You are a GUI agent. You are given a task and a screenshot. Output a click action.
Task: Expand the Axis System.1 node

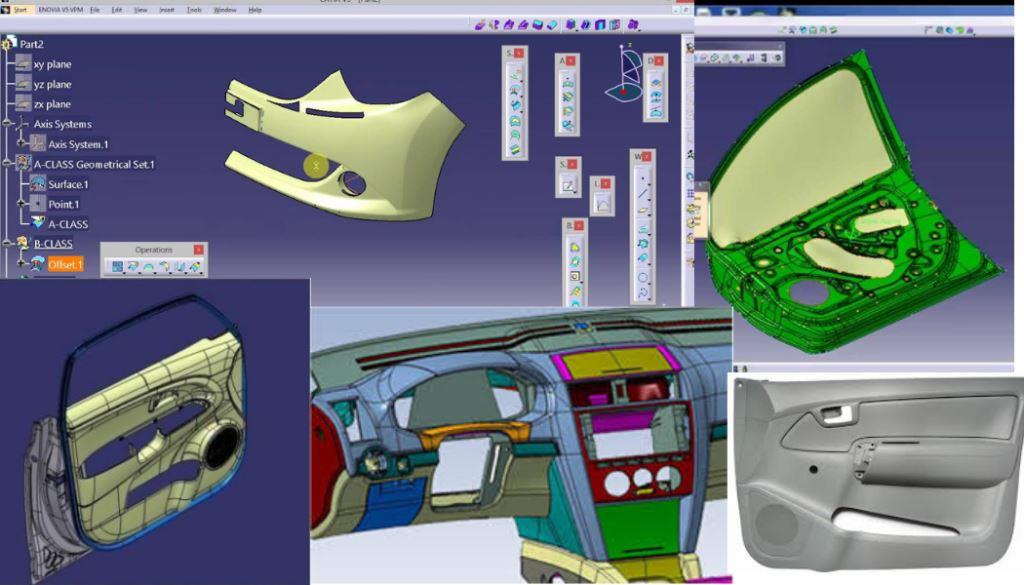tap(21, 144)
